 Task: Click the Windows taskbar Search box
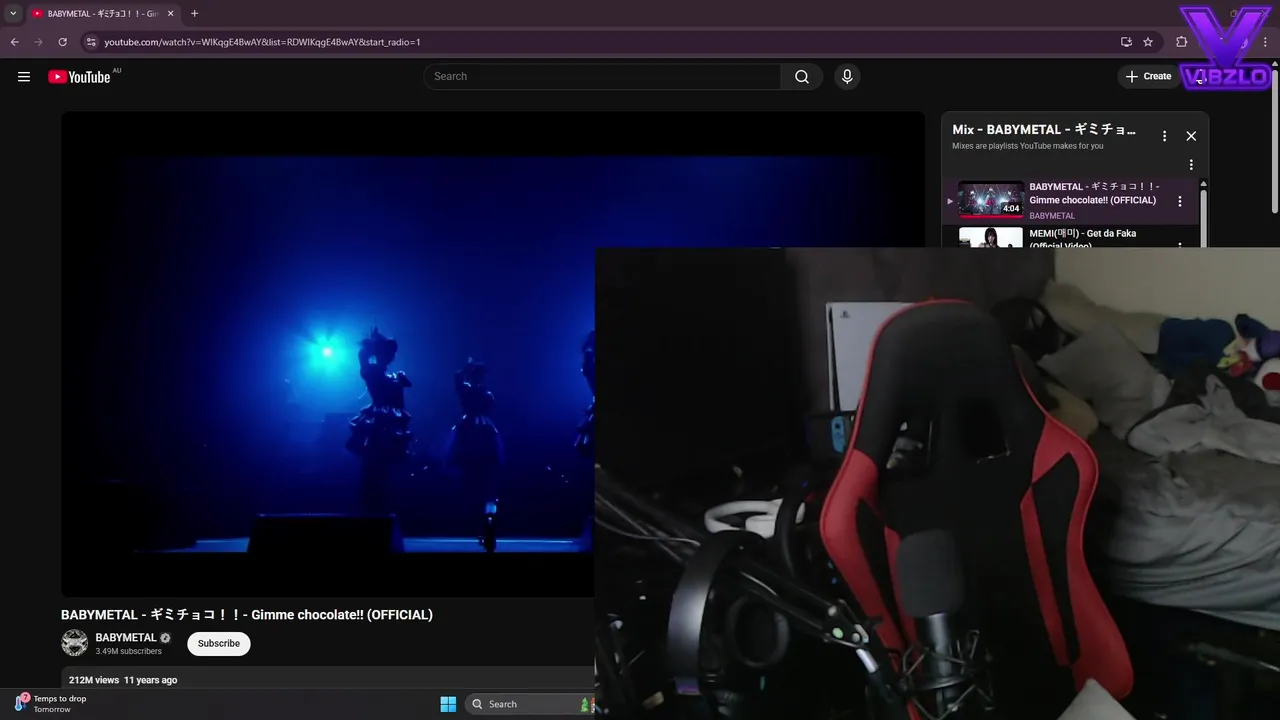(530, 704)
